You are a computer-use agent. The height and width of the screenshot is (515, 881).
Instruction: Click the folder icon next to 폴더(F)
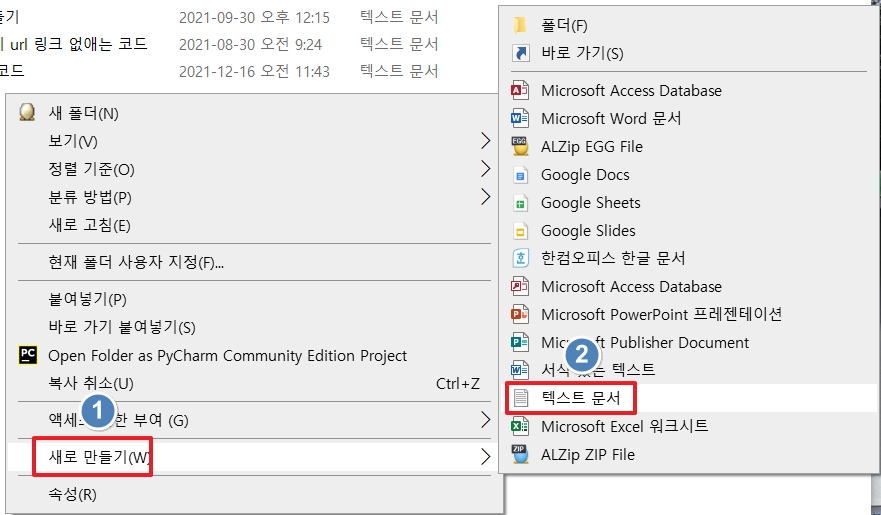[520, 25]
